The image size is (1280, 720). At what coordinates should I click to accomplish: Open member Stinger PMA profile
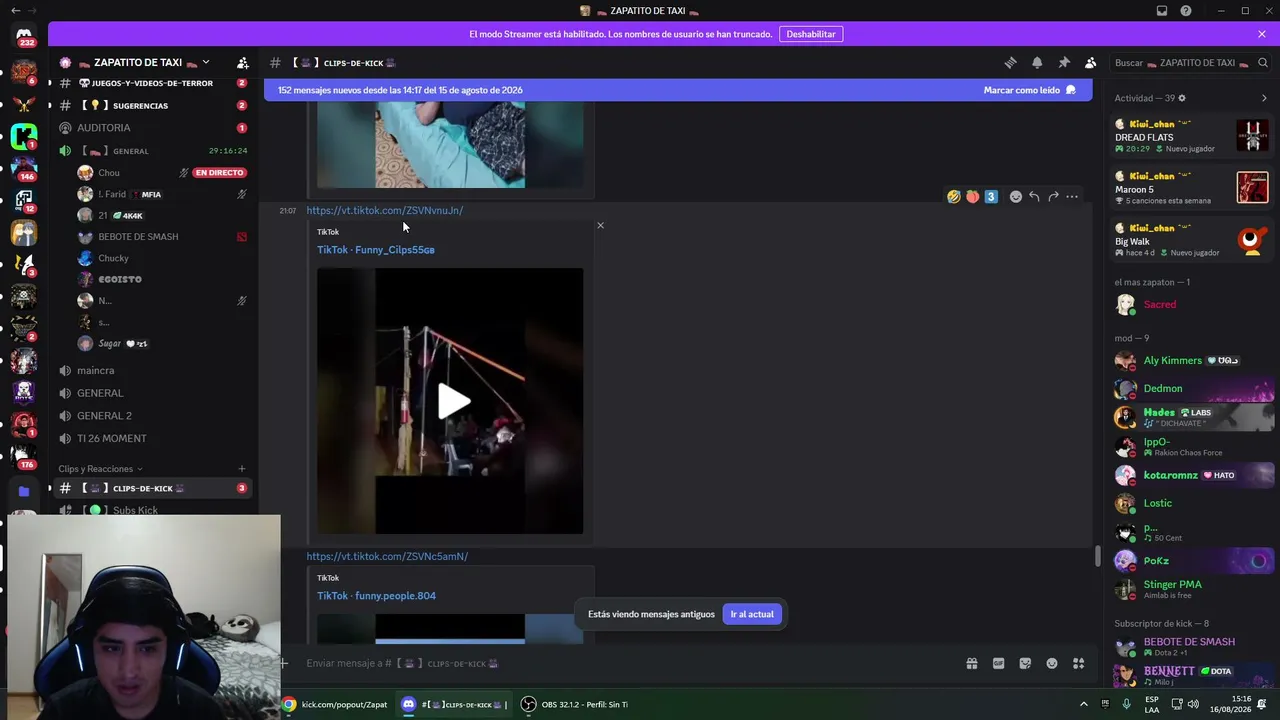pos(1192,589)
